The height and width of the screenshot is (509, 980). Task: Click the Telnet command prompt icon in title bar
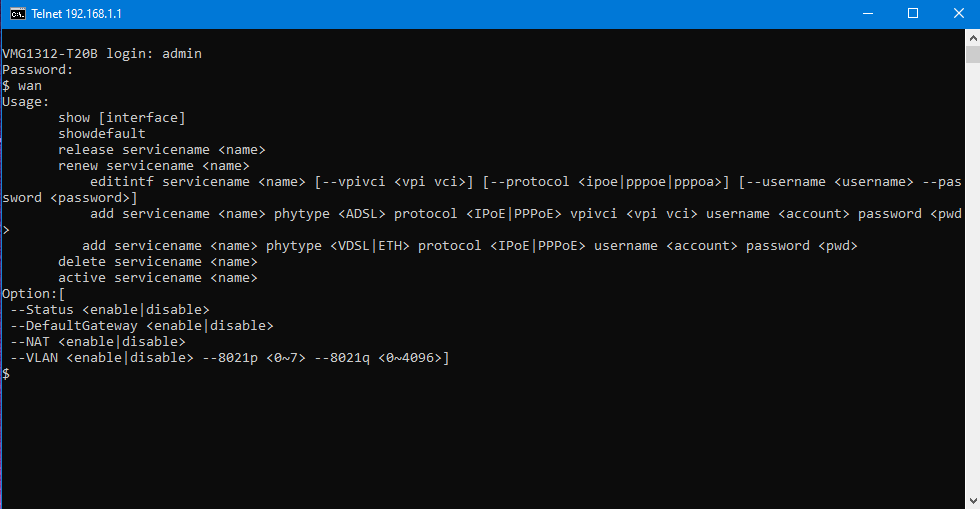point(18,14)
